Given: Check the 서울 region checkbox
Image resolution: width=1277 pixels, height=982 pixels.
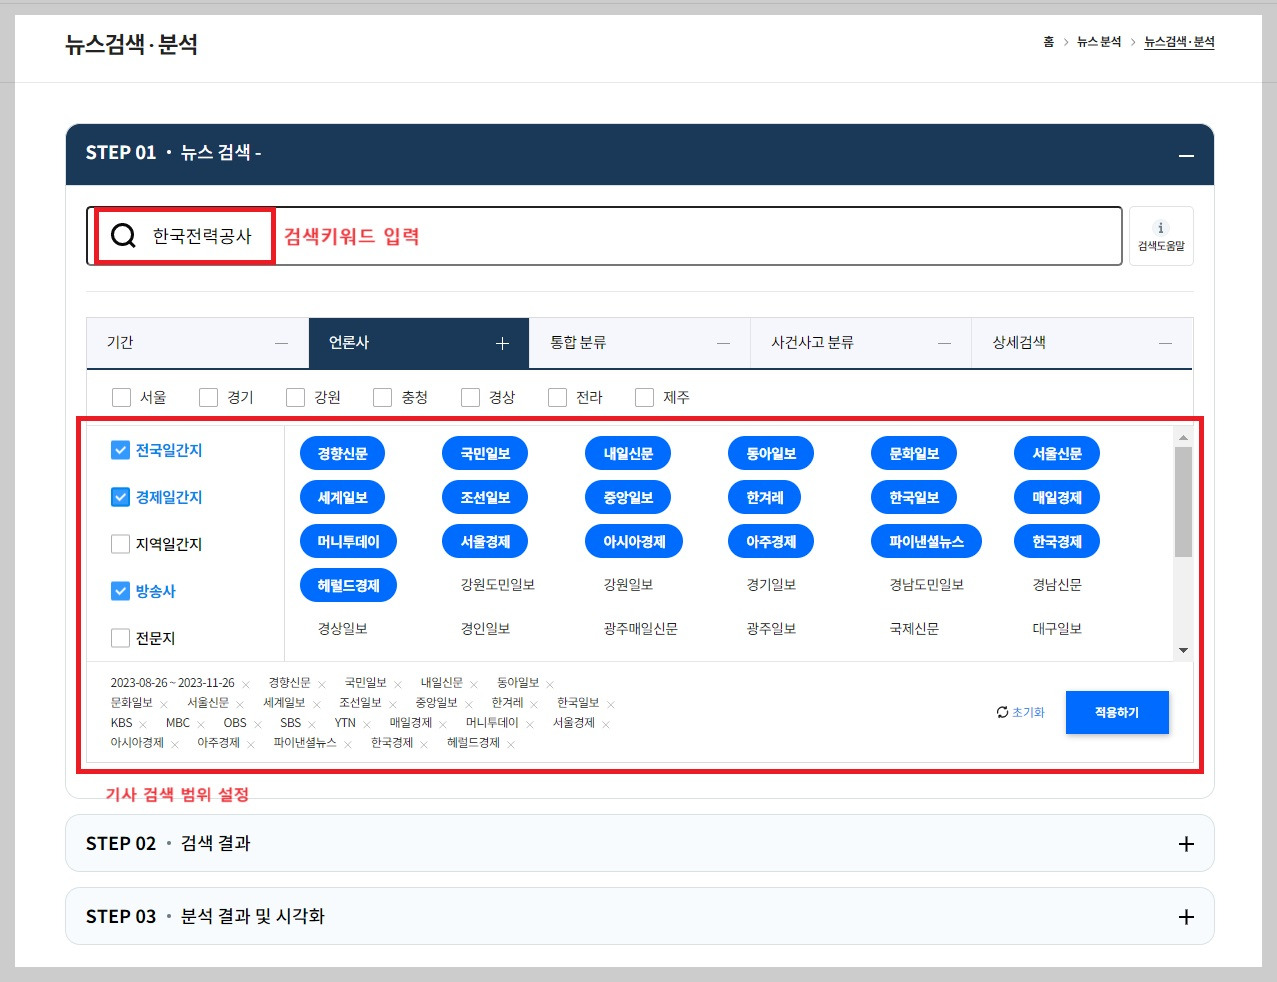Looking at the screenshot, I should point(122,398).
